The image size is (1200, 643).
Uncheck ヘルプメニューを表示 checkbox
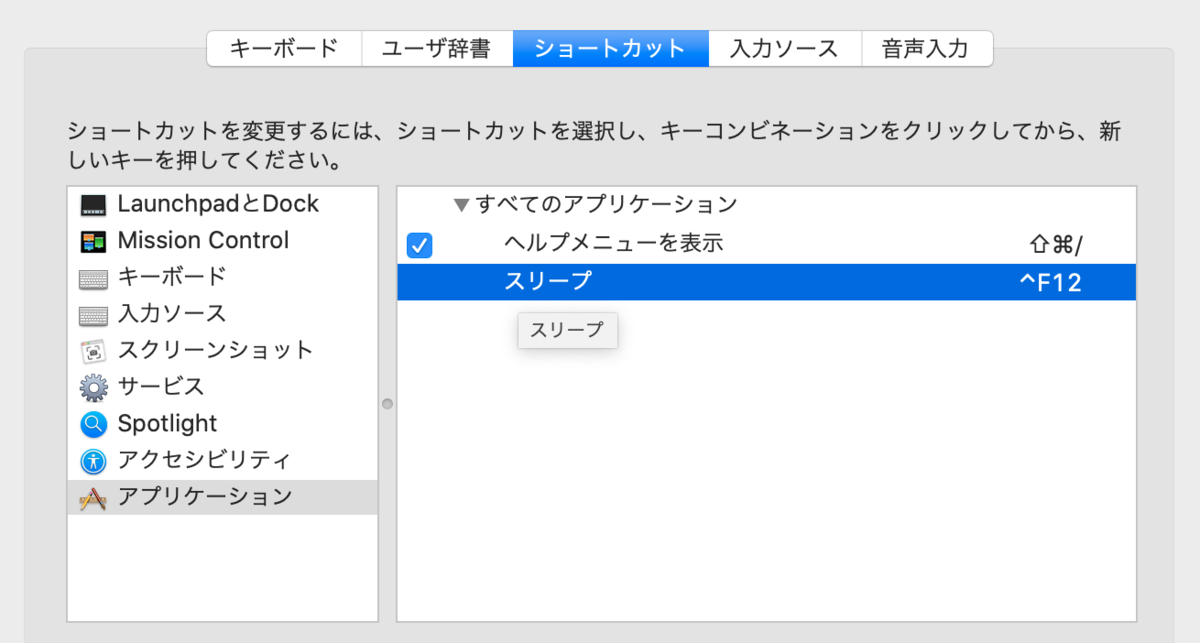coord(419,245)
